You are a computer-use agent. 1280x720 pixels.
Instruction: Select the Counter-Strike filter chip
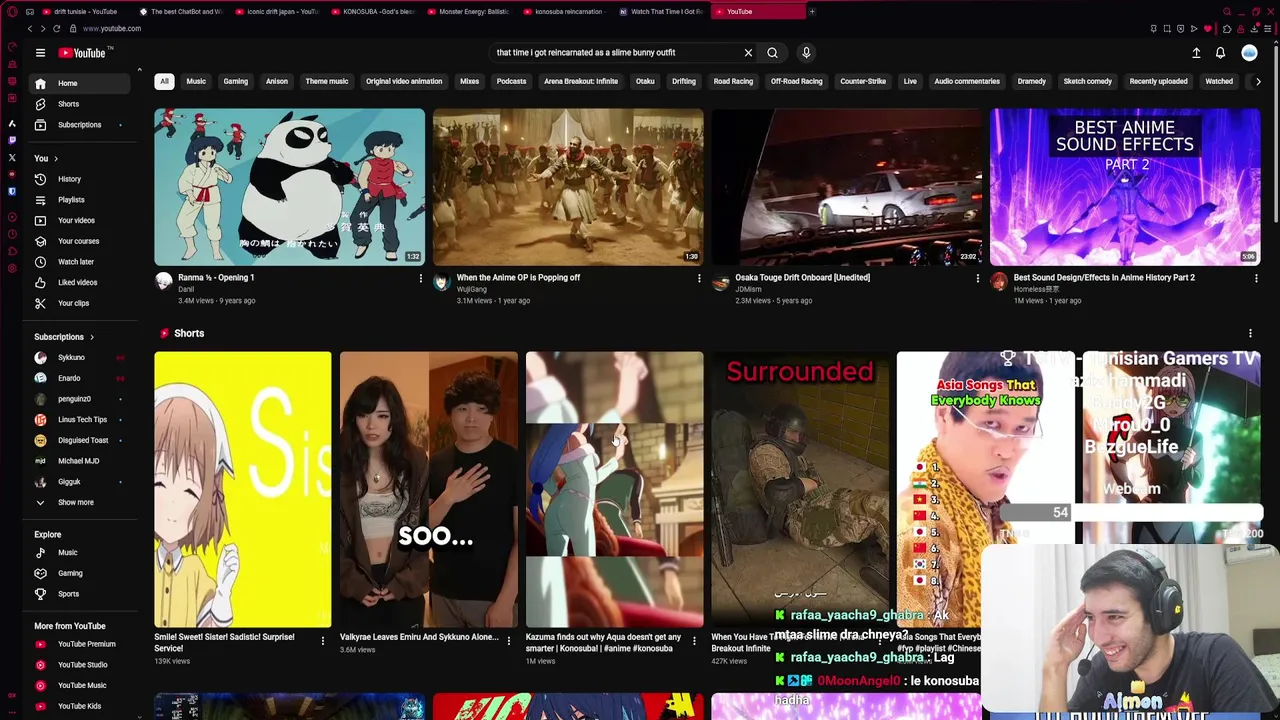(x=864, y=81)
